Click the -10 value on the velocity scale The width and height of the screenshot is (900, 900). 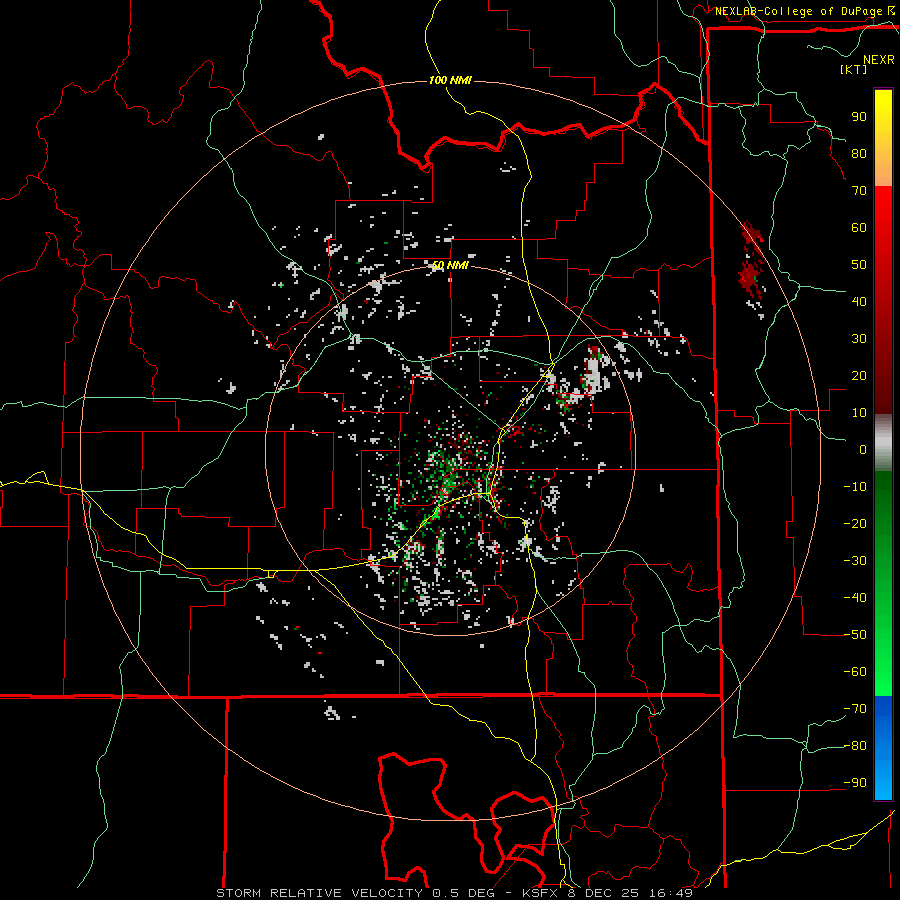click(855, 487)
